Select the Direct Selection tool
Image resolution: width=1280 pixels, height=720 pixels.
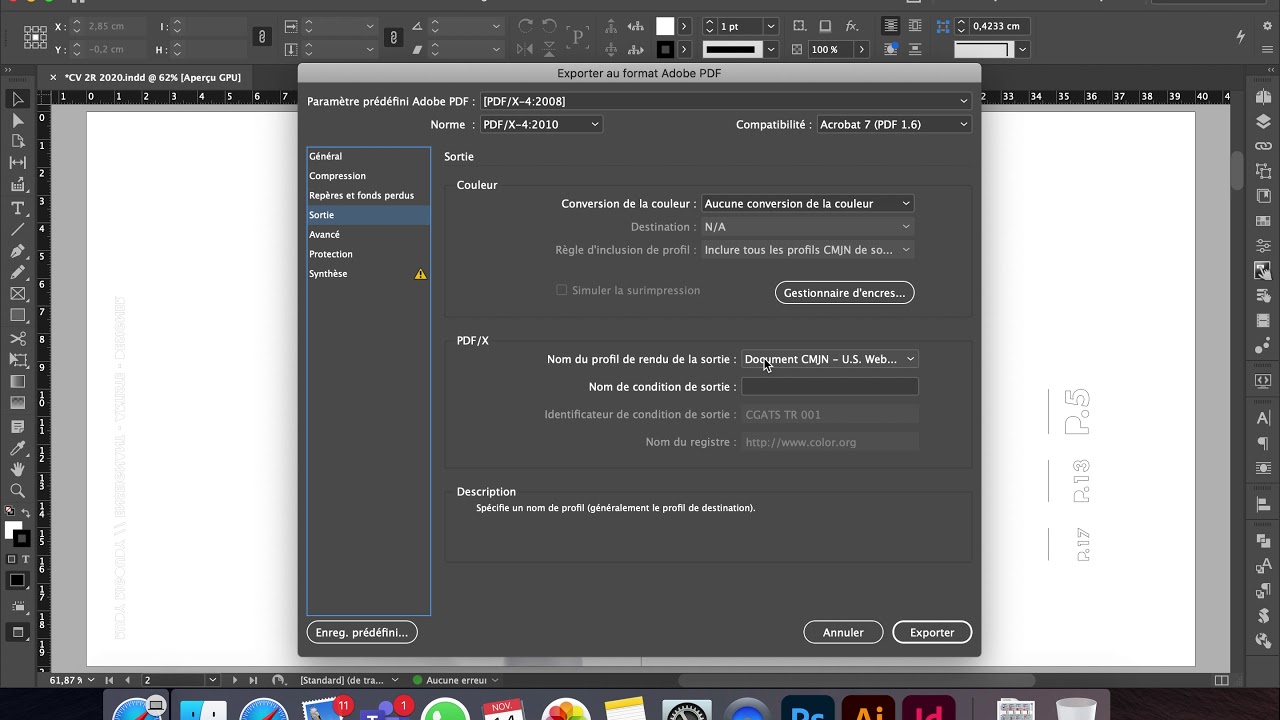point(17,120)
